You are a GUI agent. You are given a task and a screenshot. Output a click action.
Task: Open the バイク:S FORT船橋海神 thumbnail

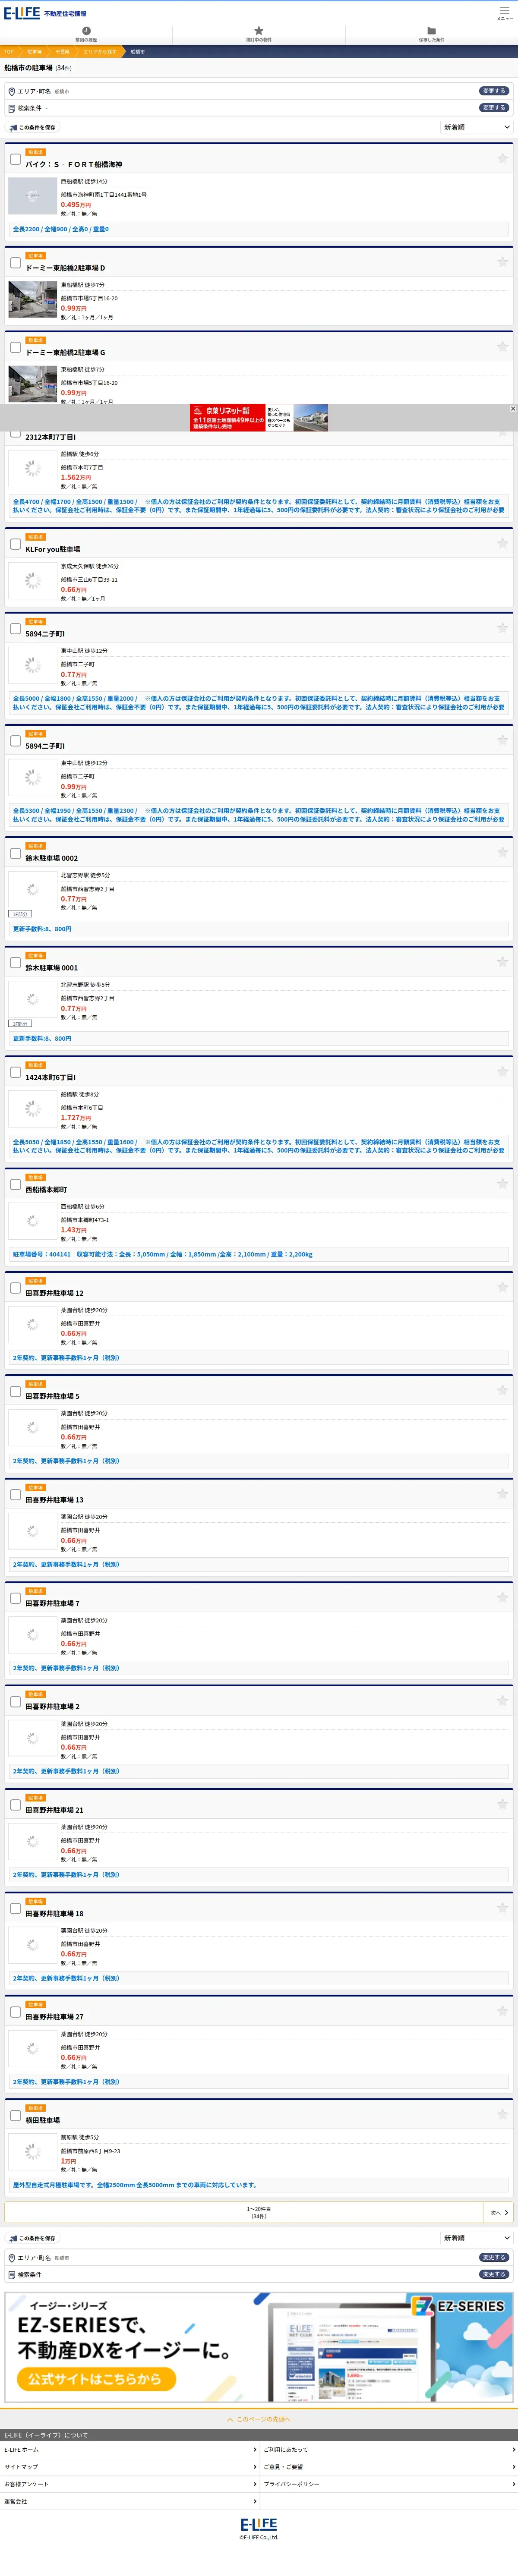(x=32, y=196)
